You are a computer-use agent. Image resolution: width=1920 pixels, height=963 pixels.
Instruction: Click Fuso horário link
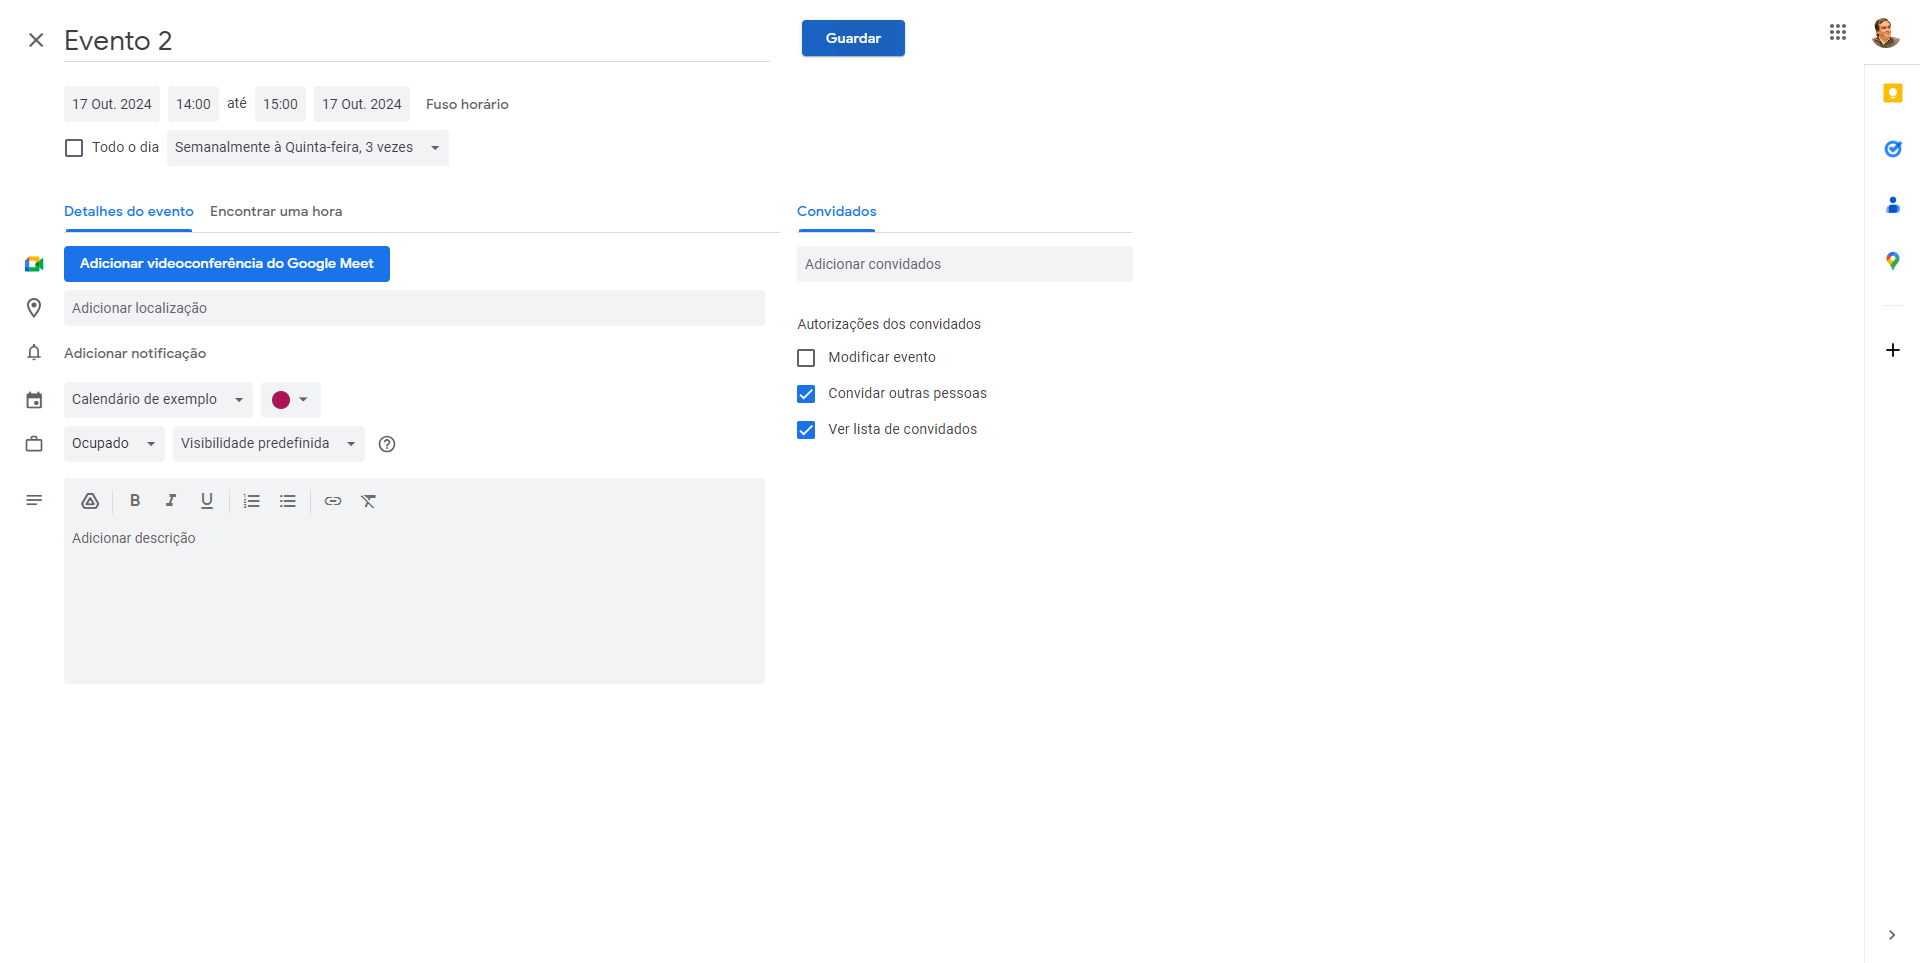tap(467, 104)
